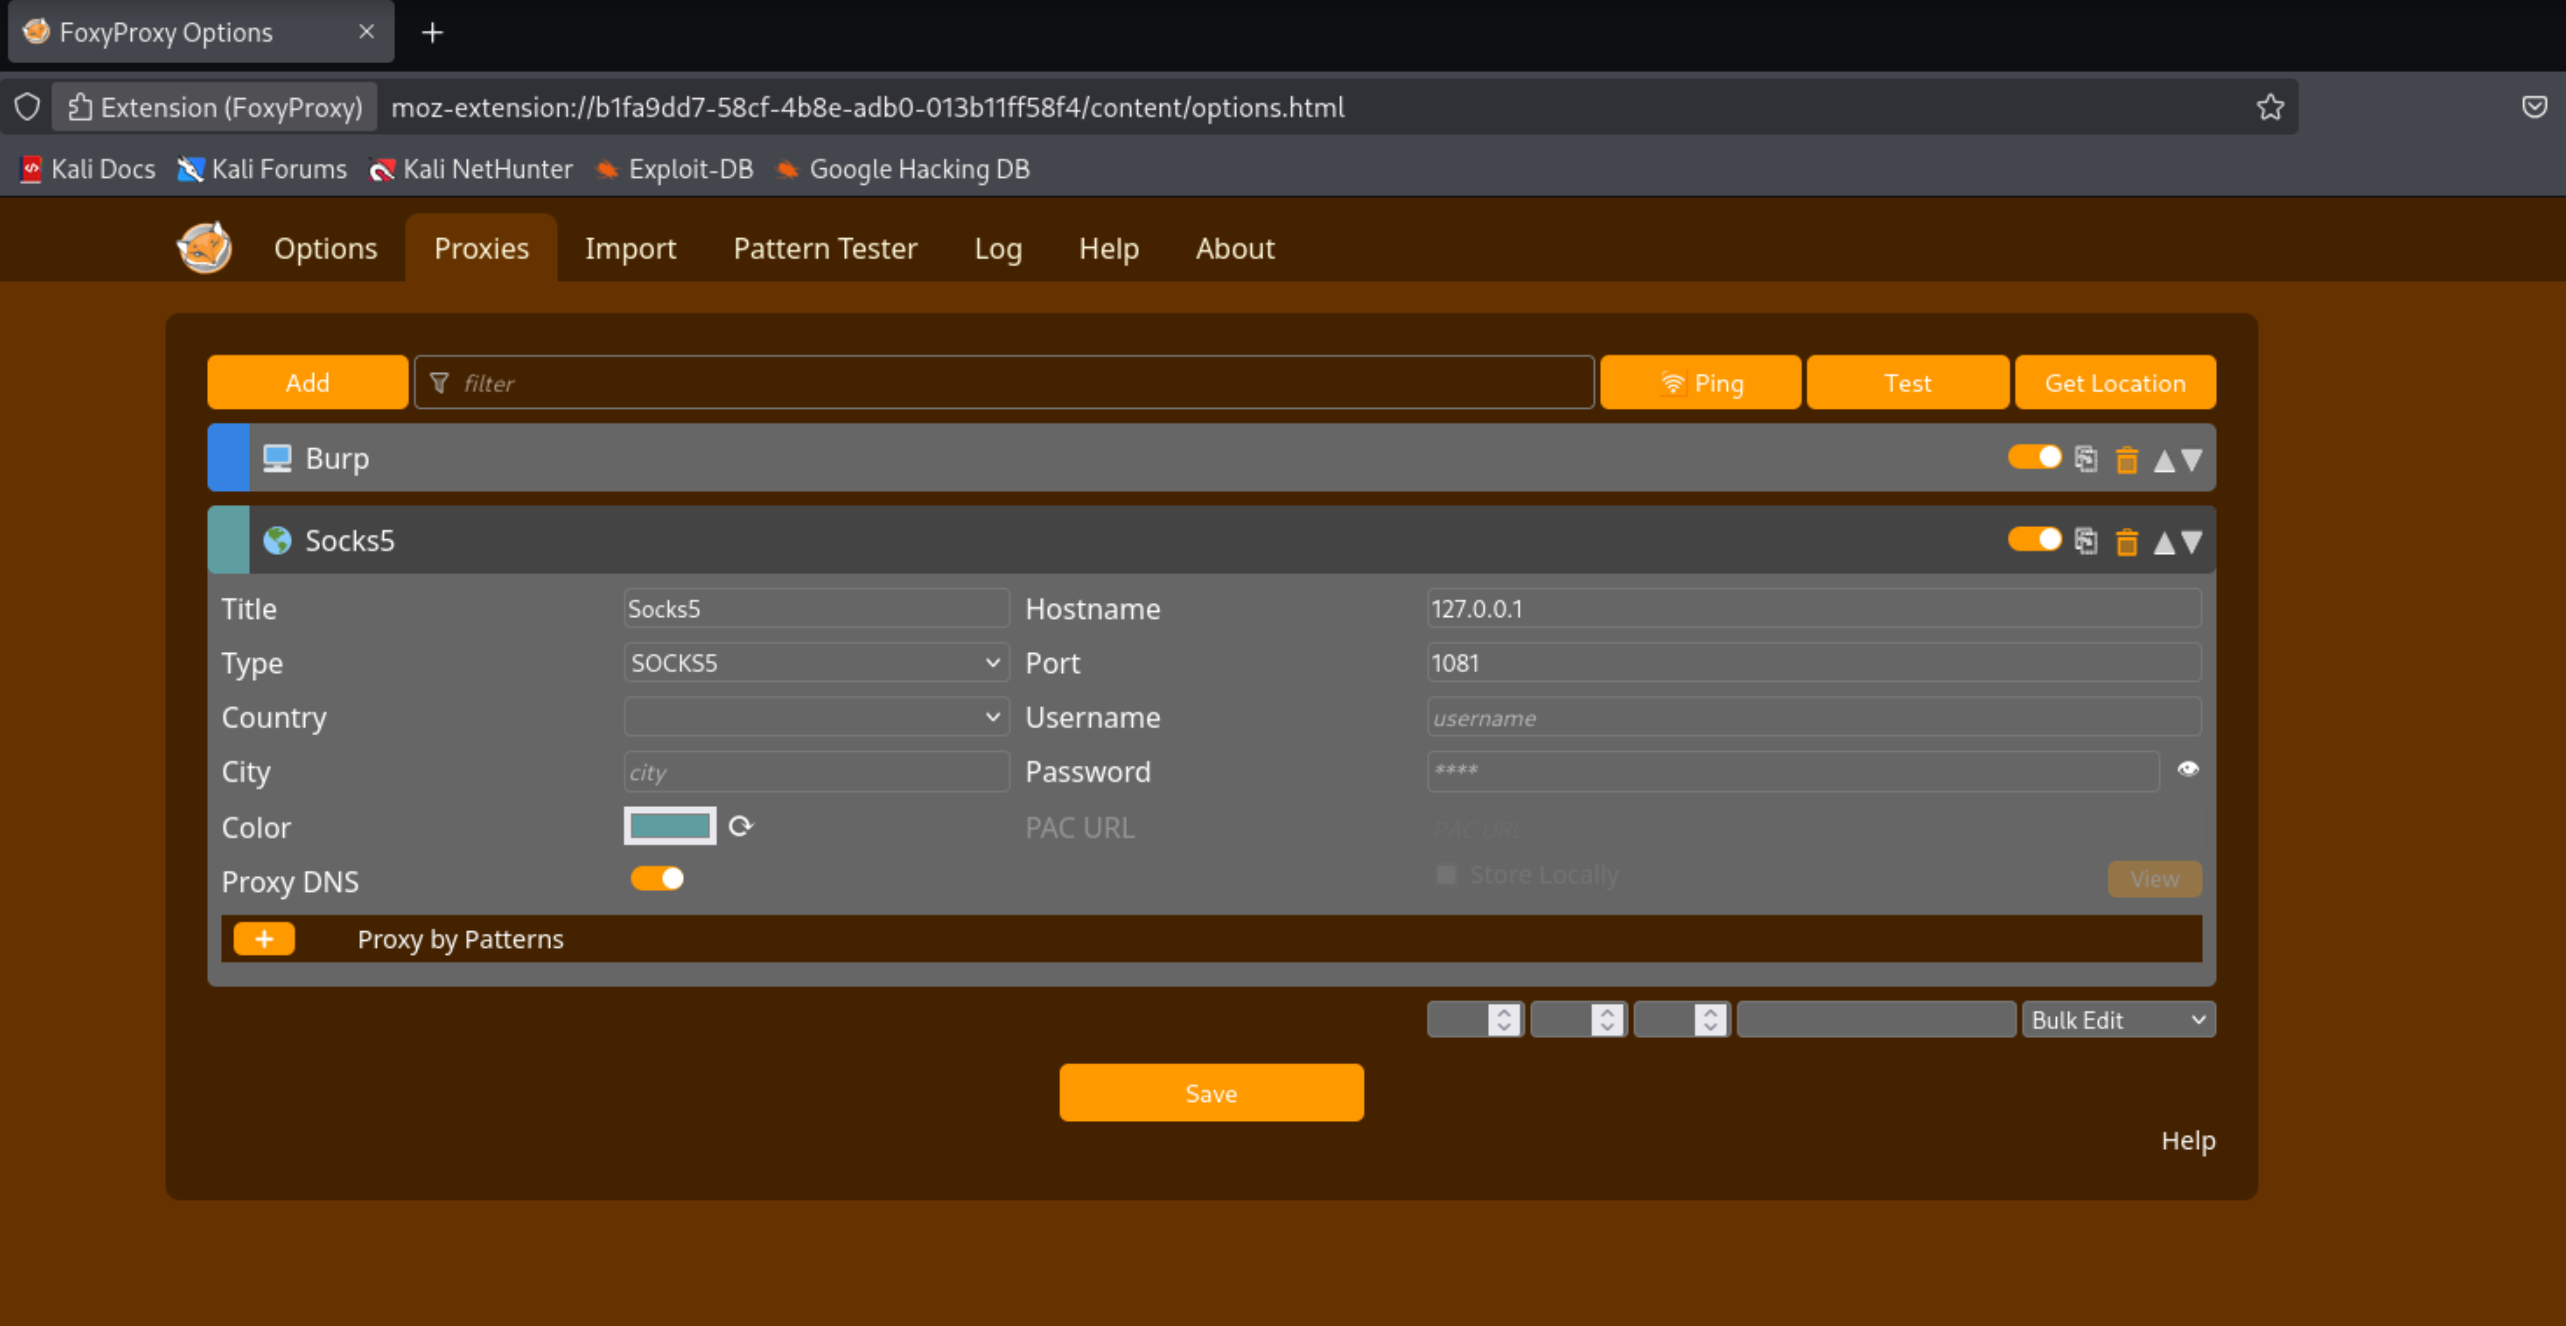Delete the Socks5 proxy with trash icon
Screen dimensions: 2566x1326
[x=2126, y=542]
